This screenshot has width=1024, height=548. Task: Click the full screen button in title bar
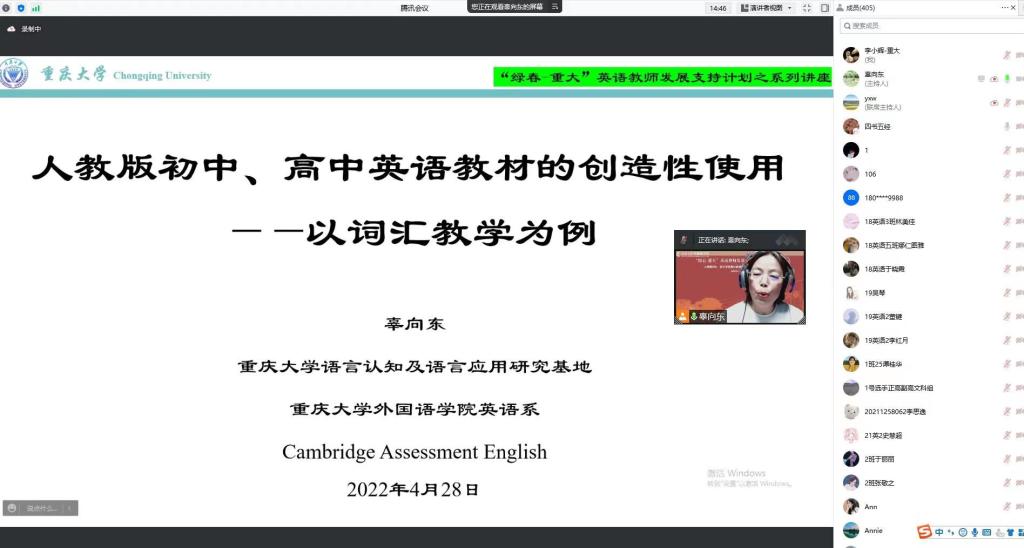click(808, 8)
